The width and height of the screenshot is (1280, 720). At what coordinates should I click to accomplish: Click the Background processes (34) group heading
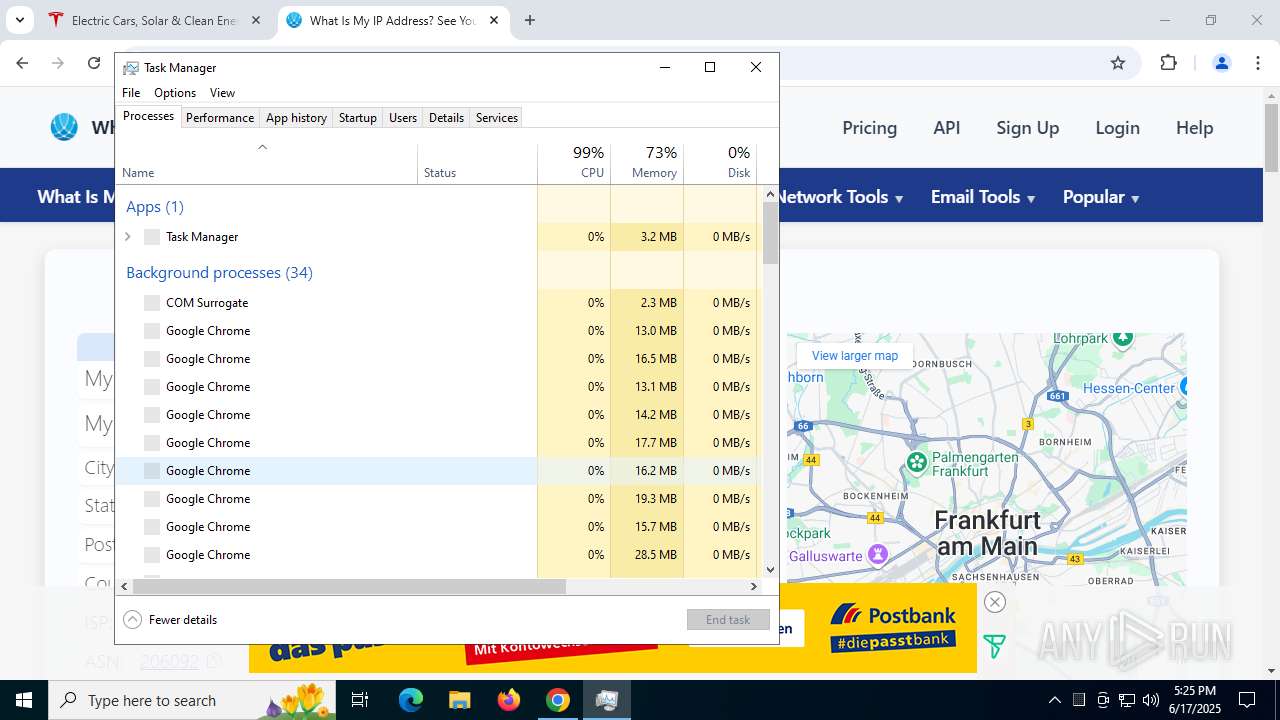219,273
